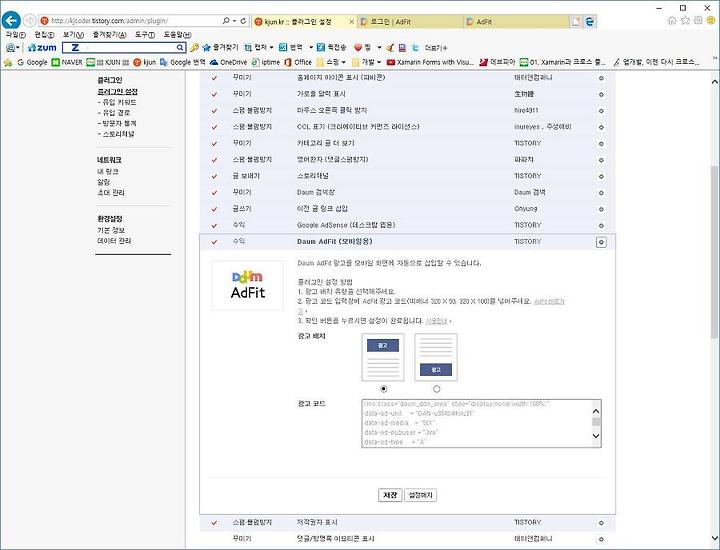Open settings gear for 가로줄 달력 표시 plugin
This screenshot has height=550, width=720.
601,95
